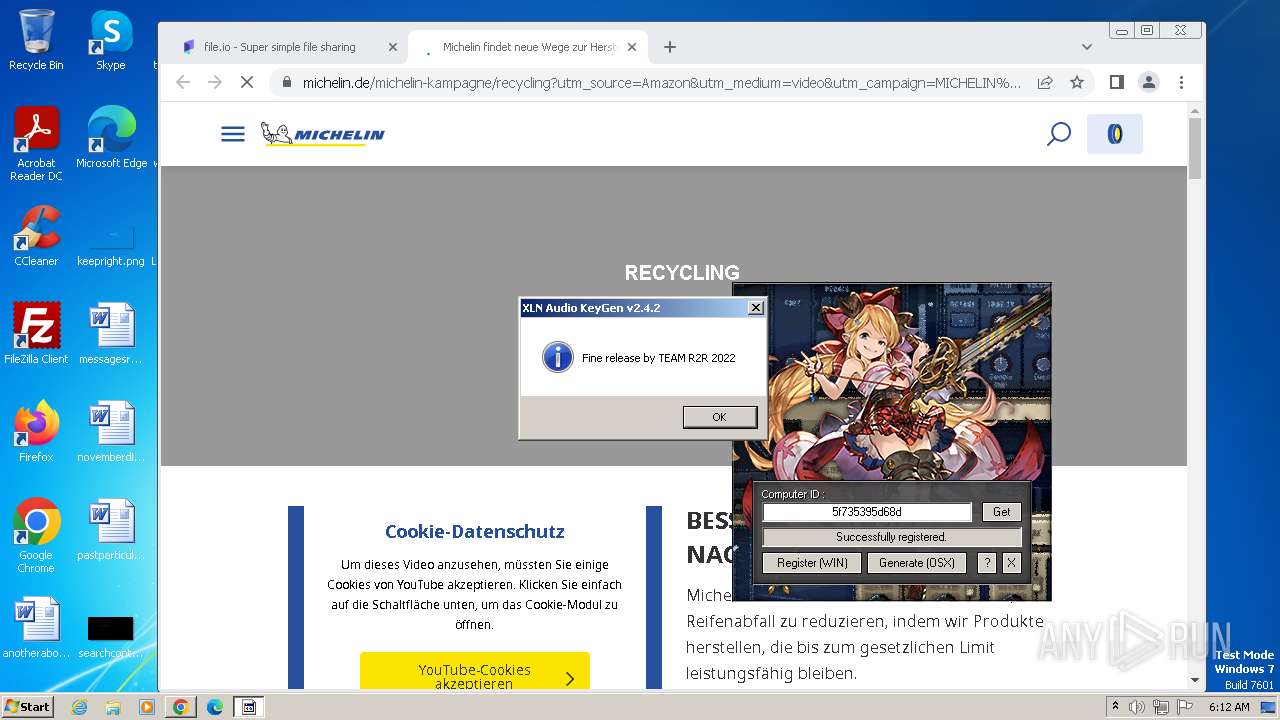Open Microsoft Edge desktop shortcut
This screenshot has height=720, width=1280.
click(111, 137)
